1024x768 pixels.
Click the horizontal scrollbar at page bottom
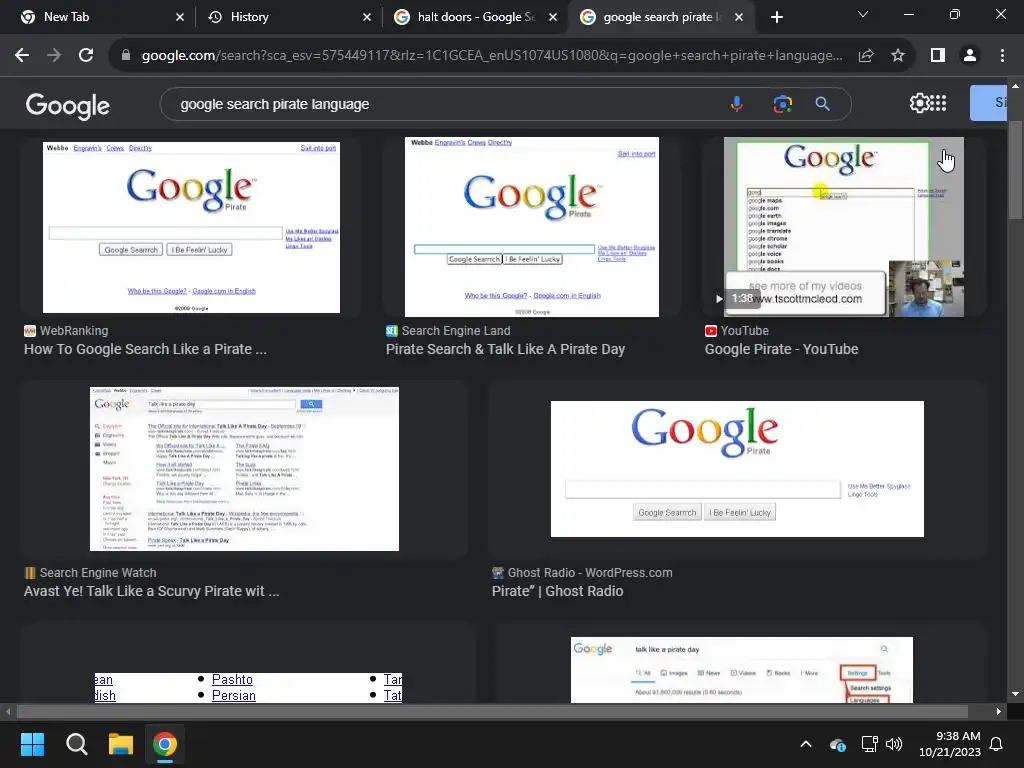[x=492, y=711]
